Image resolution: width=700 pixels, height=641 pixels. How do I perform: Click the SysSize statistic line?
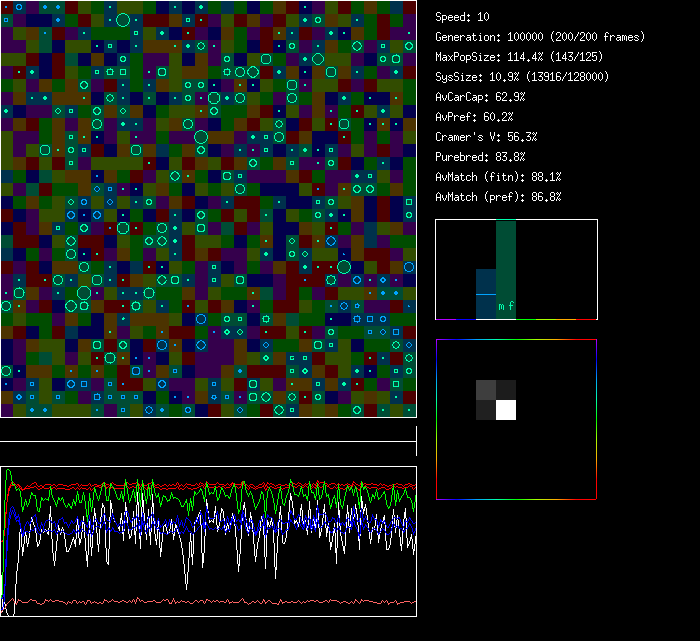[x=522, y=77]
